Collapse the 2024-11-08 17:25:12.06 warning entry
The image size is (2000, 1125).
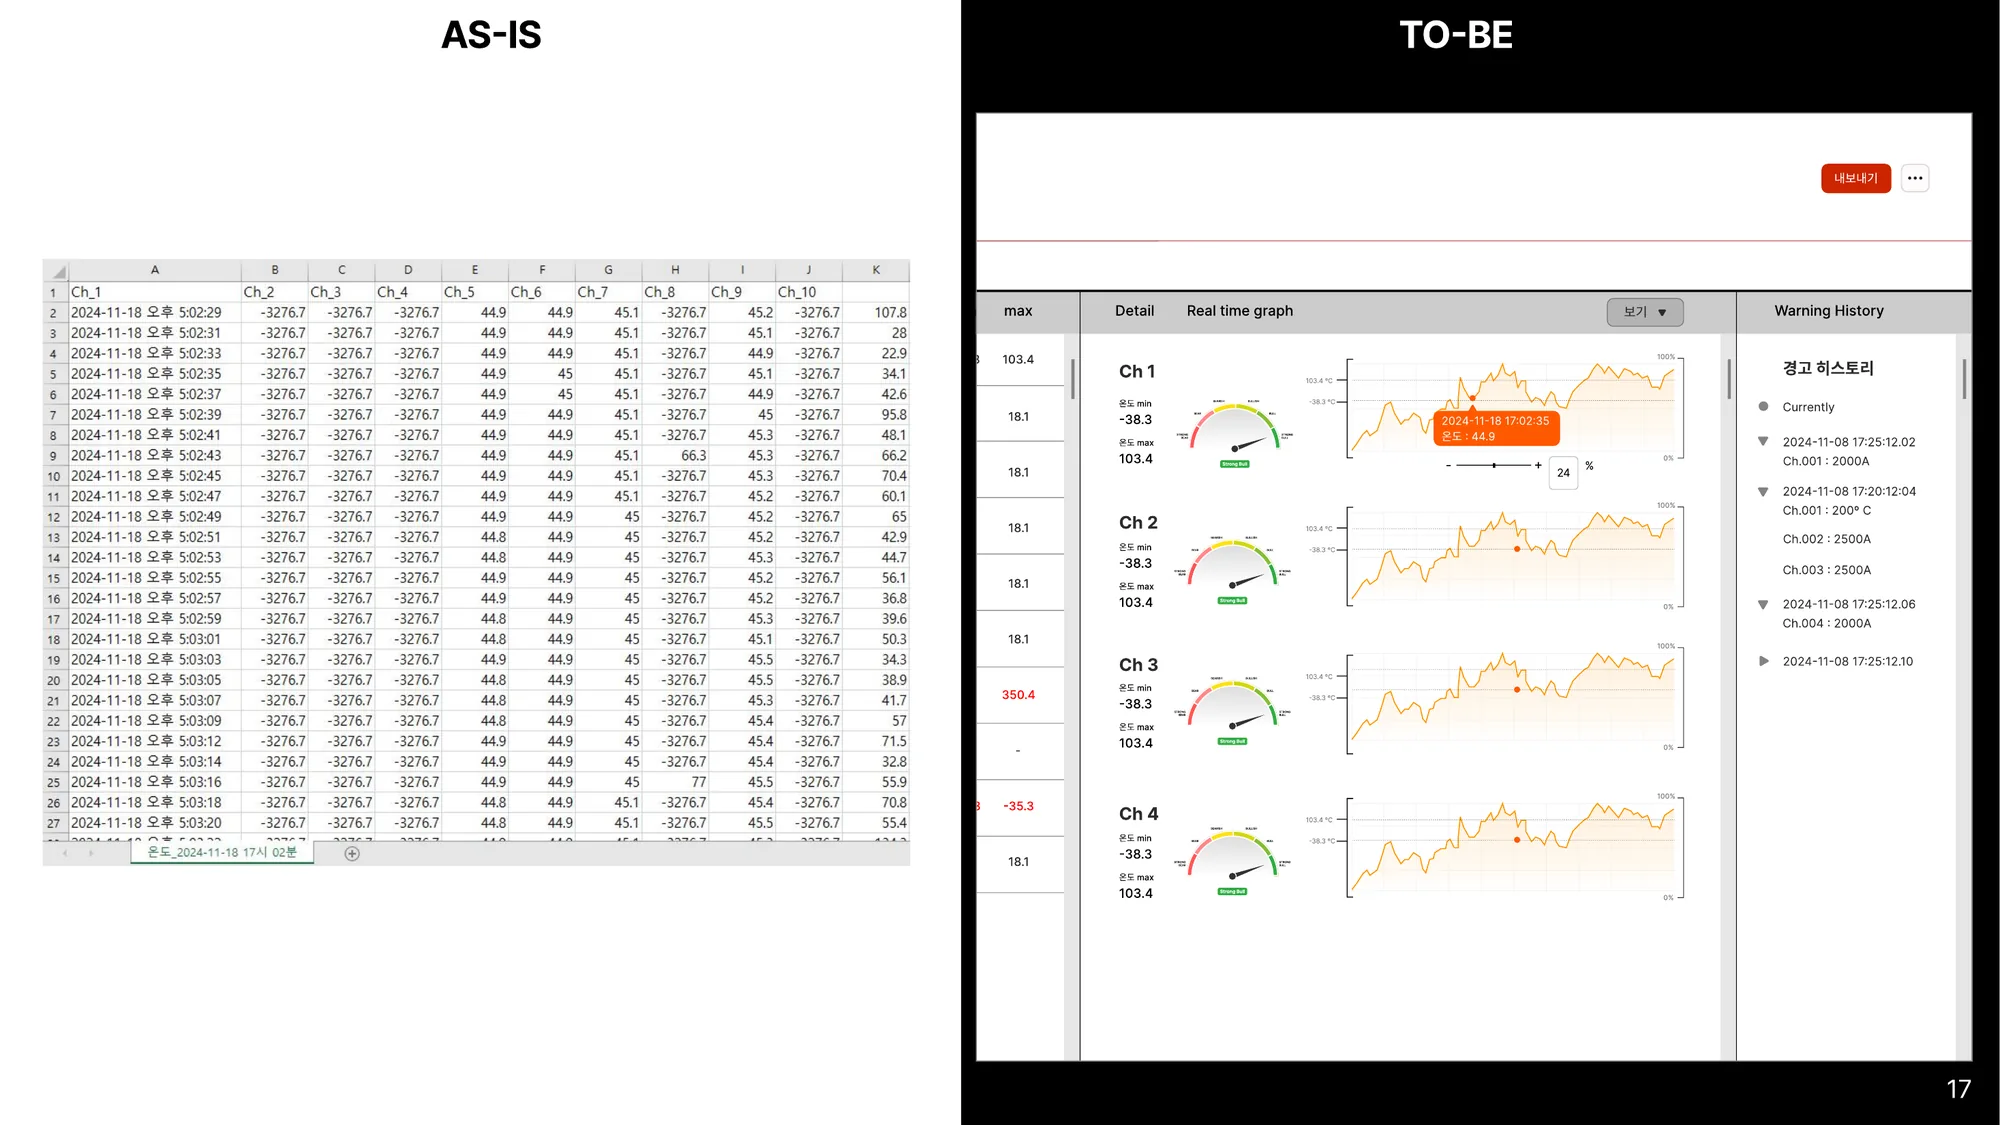point(1763,604)
